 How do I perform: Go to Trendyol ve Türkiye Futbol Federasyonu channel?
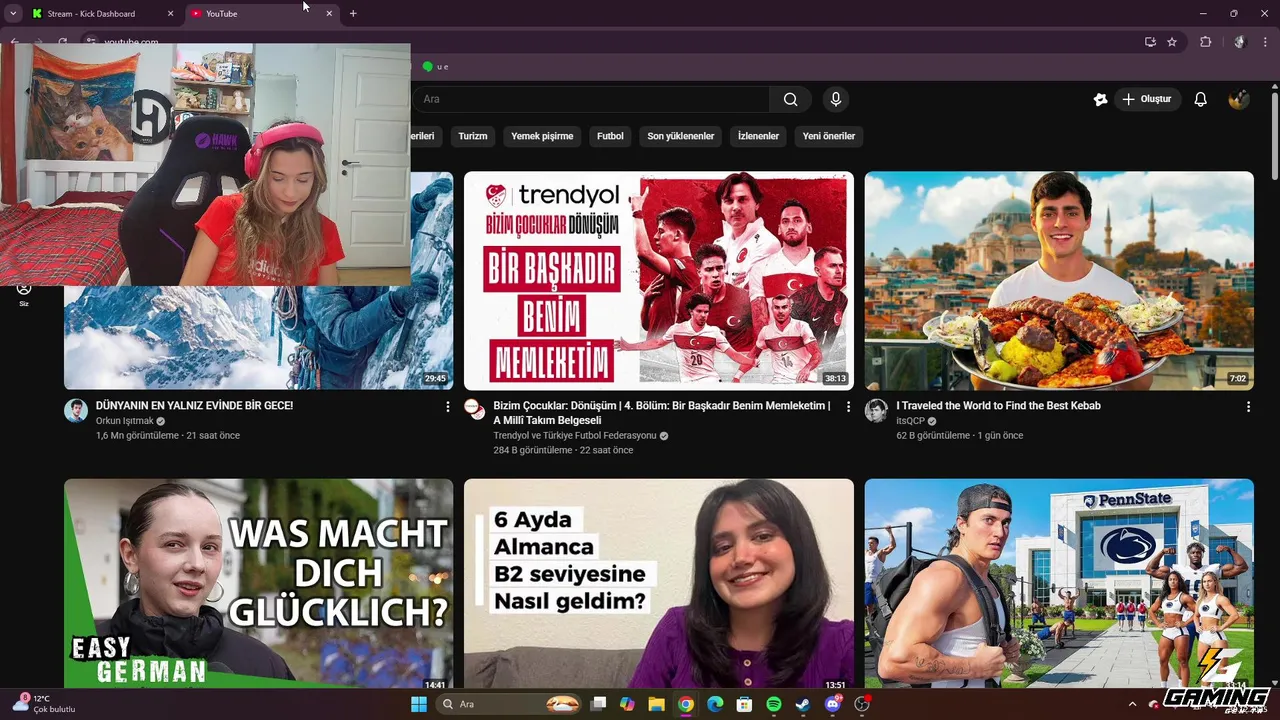click(x=575, y=436)
